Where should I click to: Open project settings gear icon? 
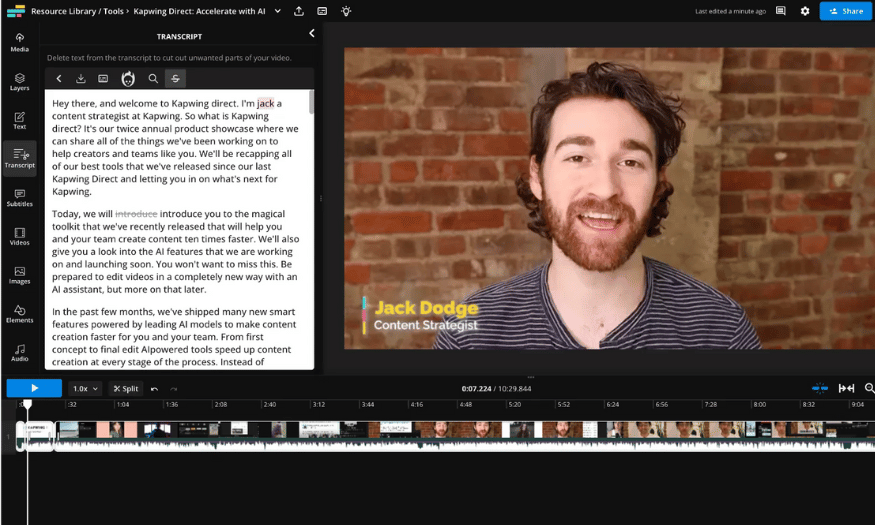(805, 11)
